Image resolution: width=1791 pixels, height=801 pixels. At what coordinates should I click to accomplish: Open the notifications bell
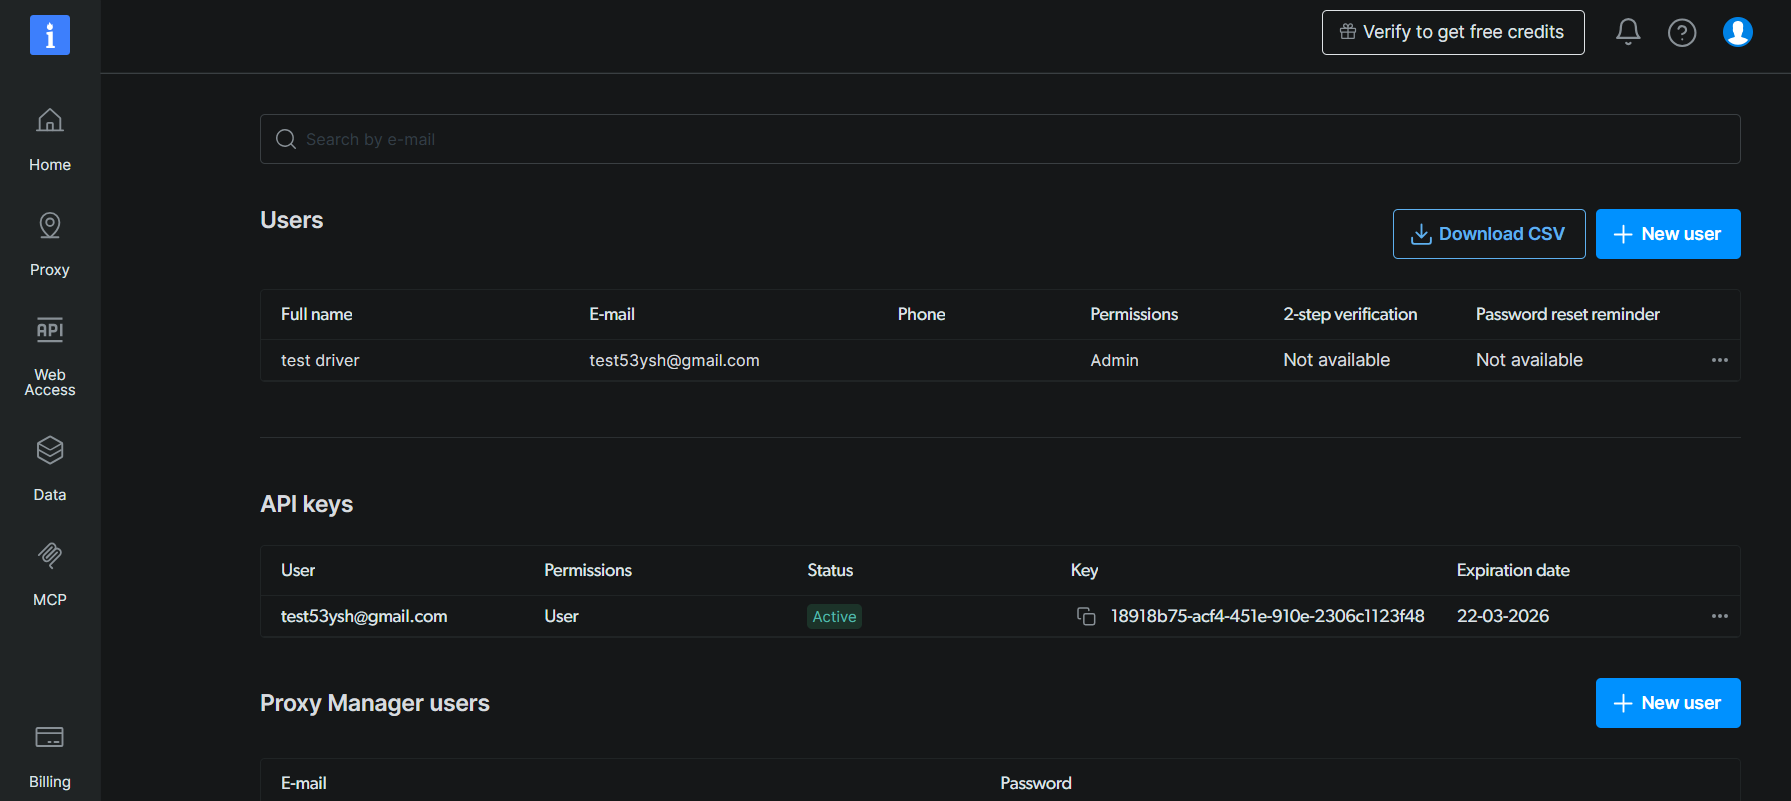point(1628,32)
